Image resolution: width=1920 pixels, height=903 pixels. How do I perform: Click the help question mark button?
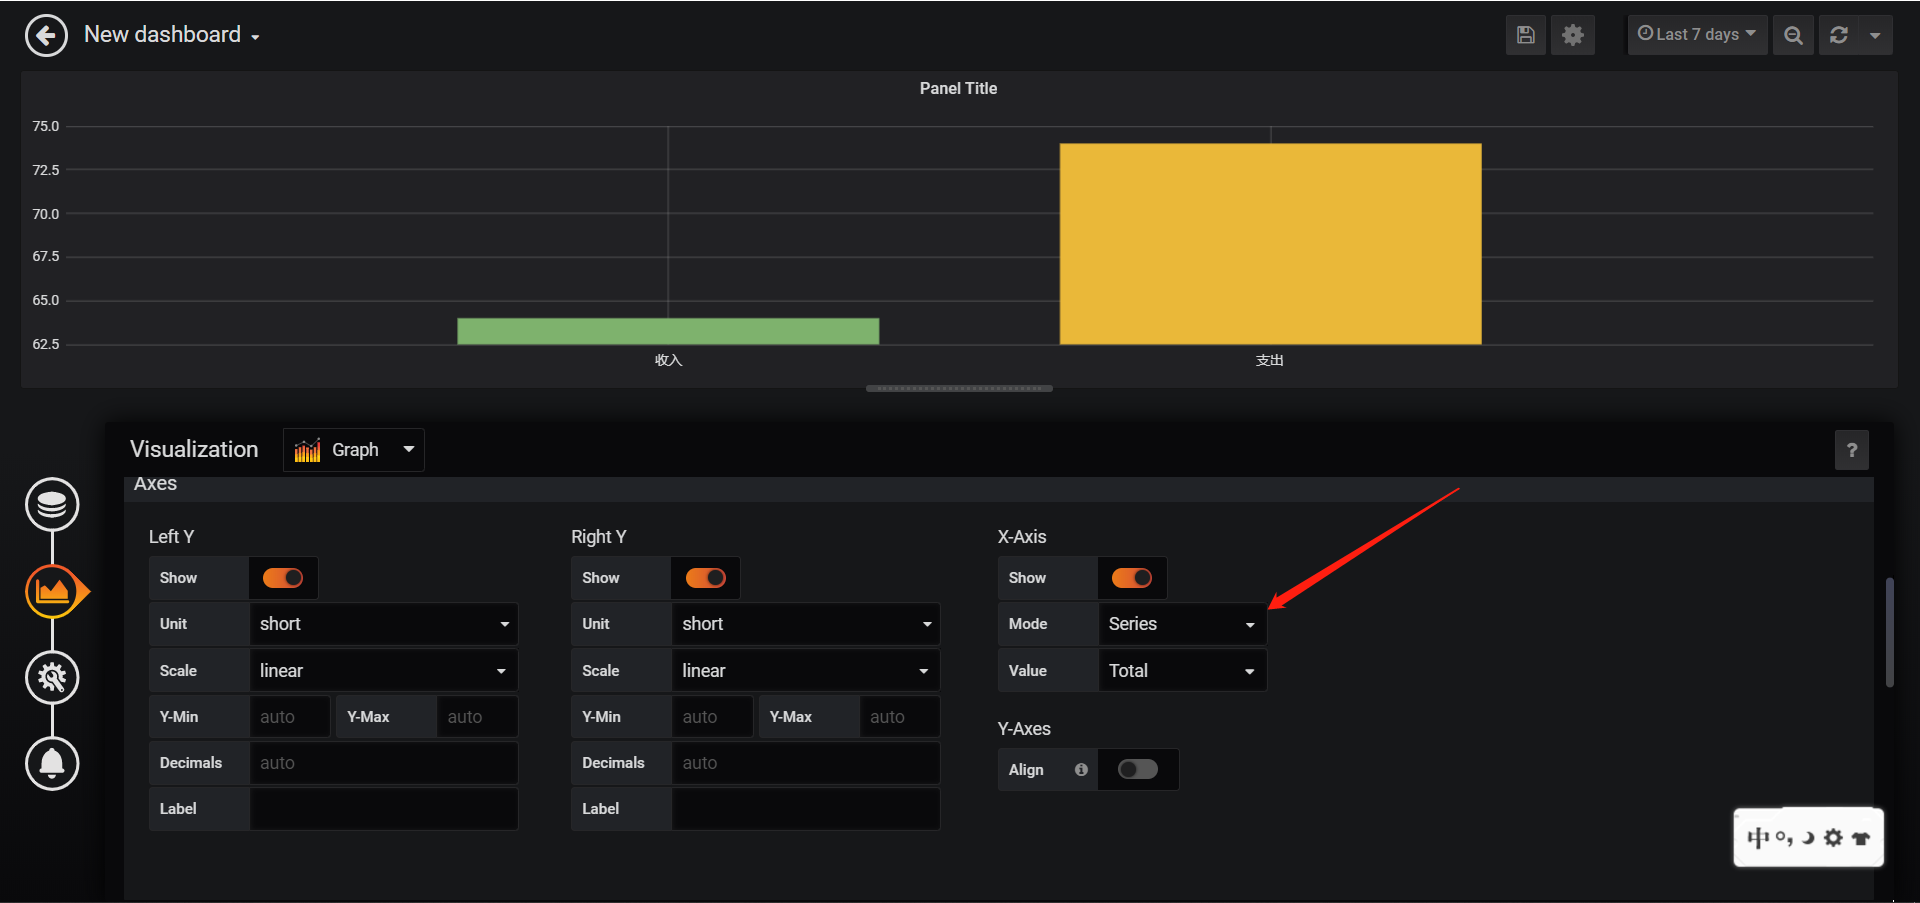(x=1852, y=450)
